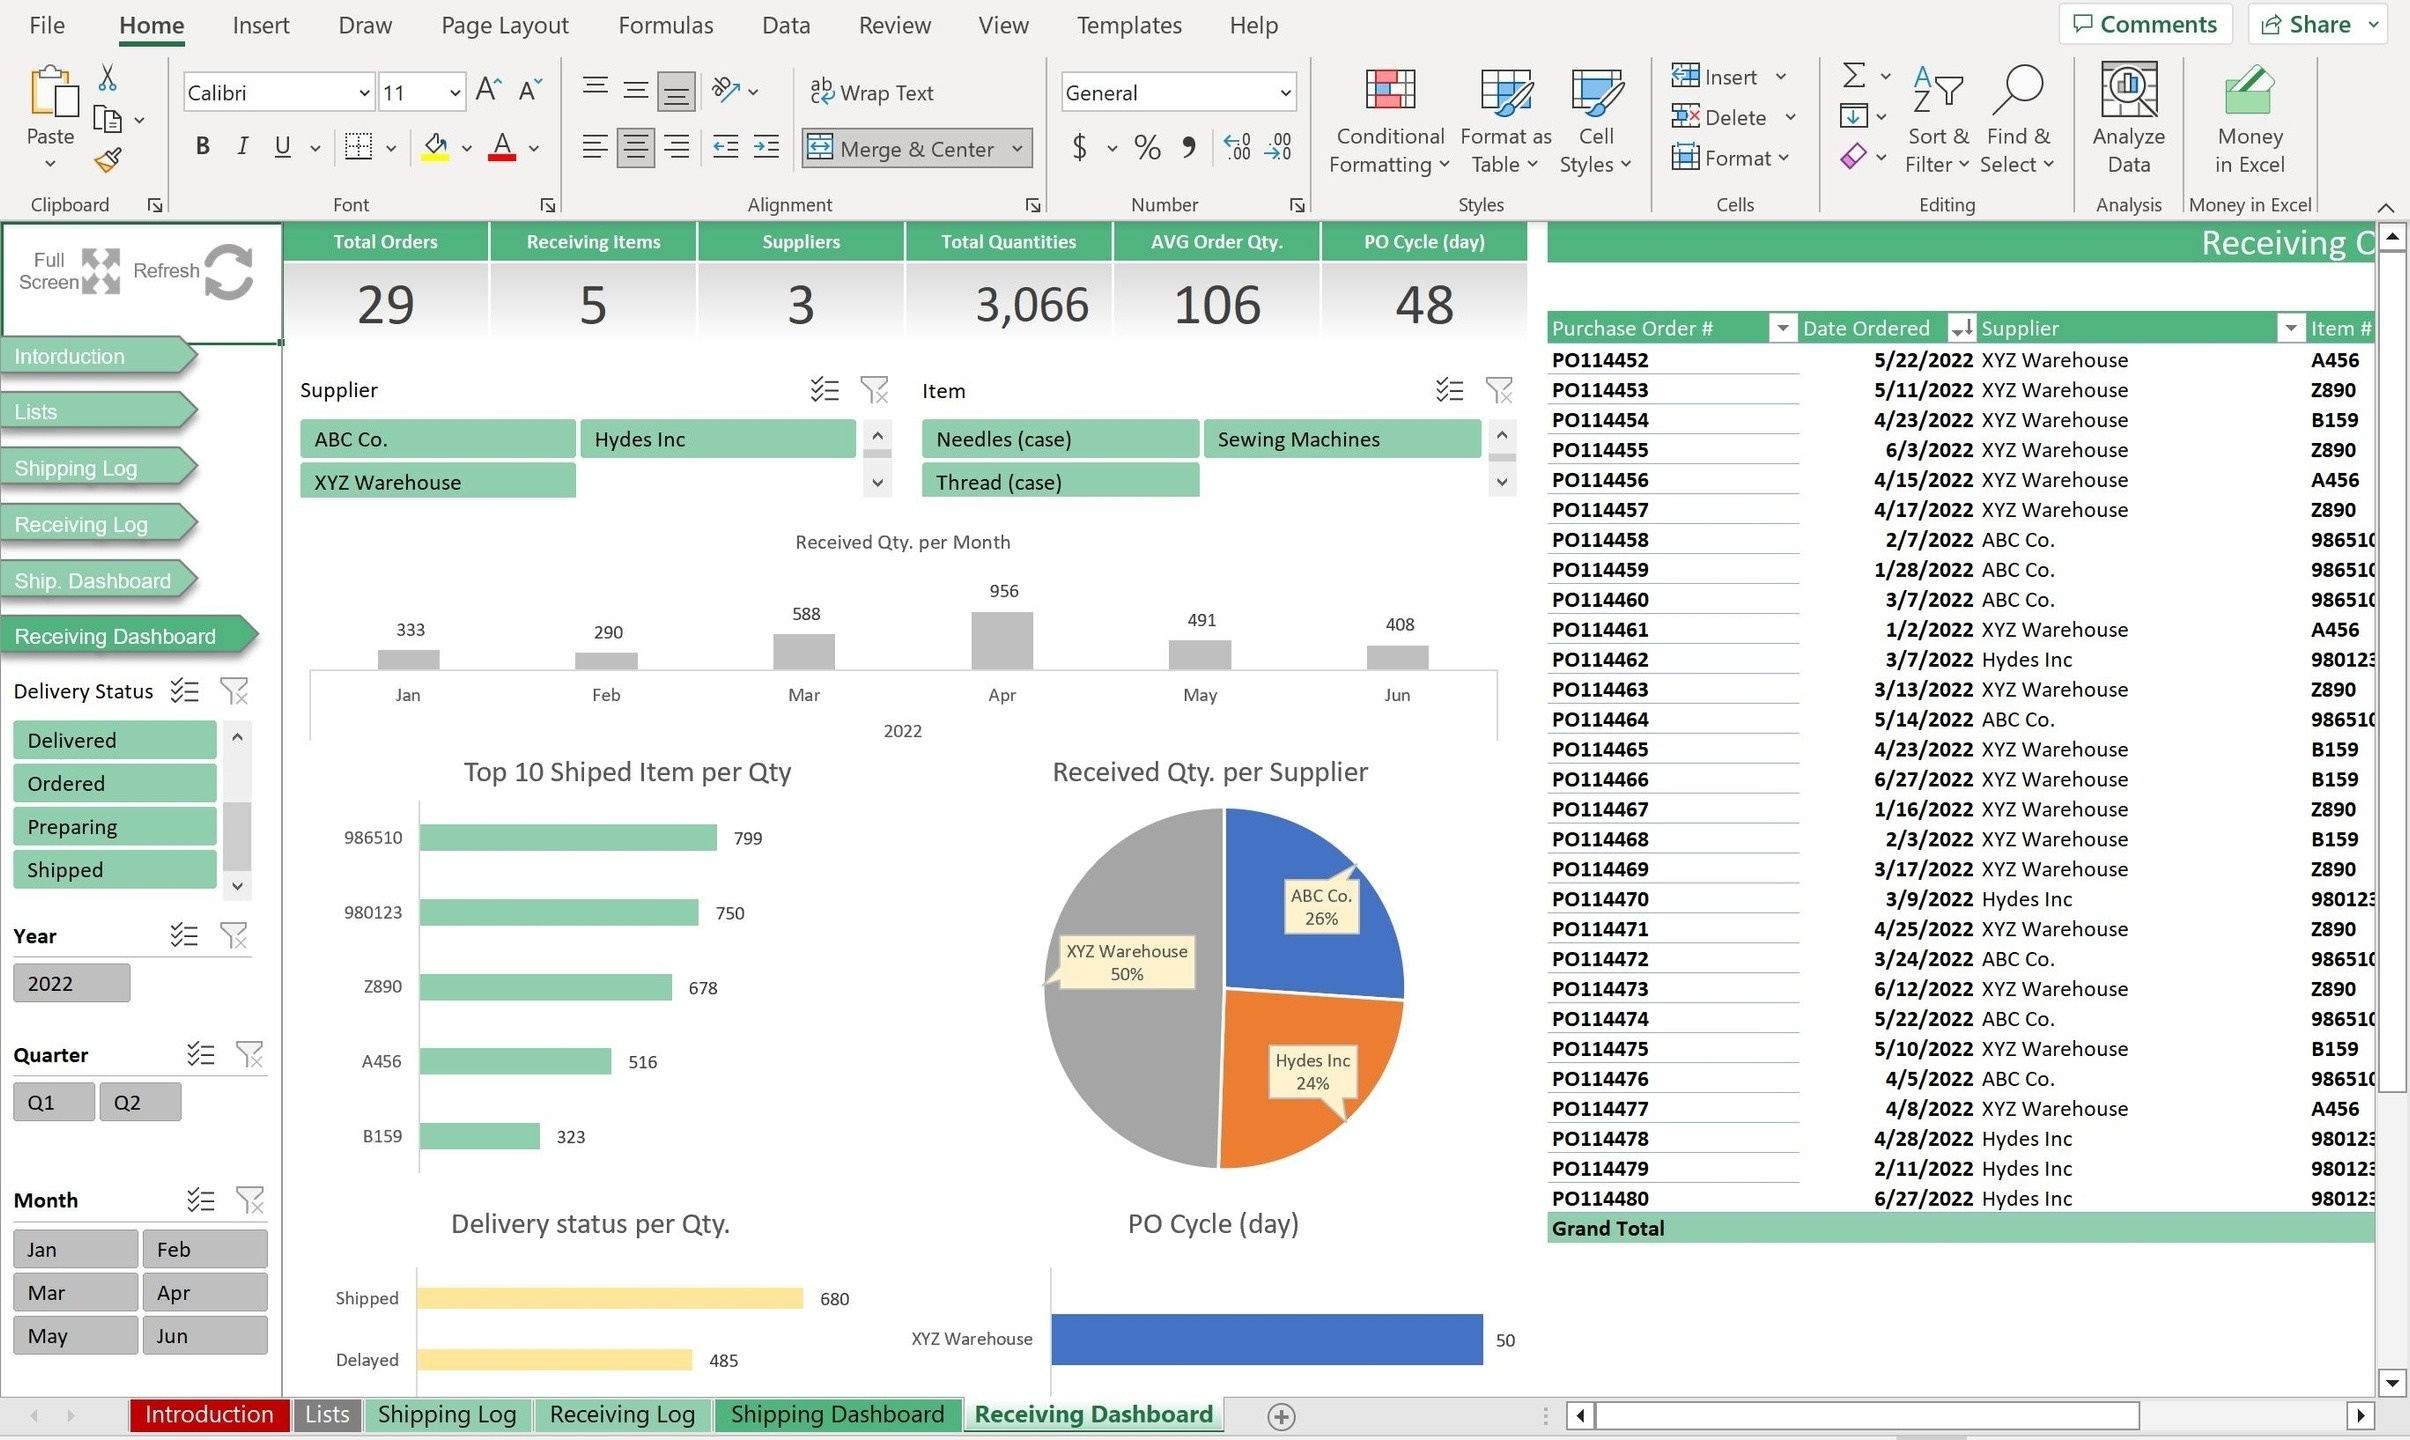Screen dimensions: 2410x1440
Task: Switch to the Formulas ribbon tab
Action: [x=665, y=25]
